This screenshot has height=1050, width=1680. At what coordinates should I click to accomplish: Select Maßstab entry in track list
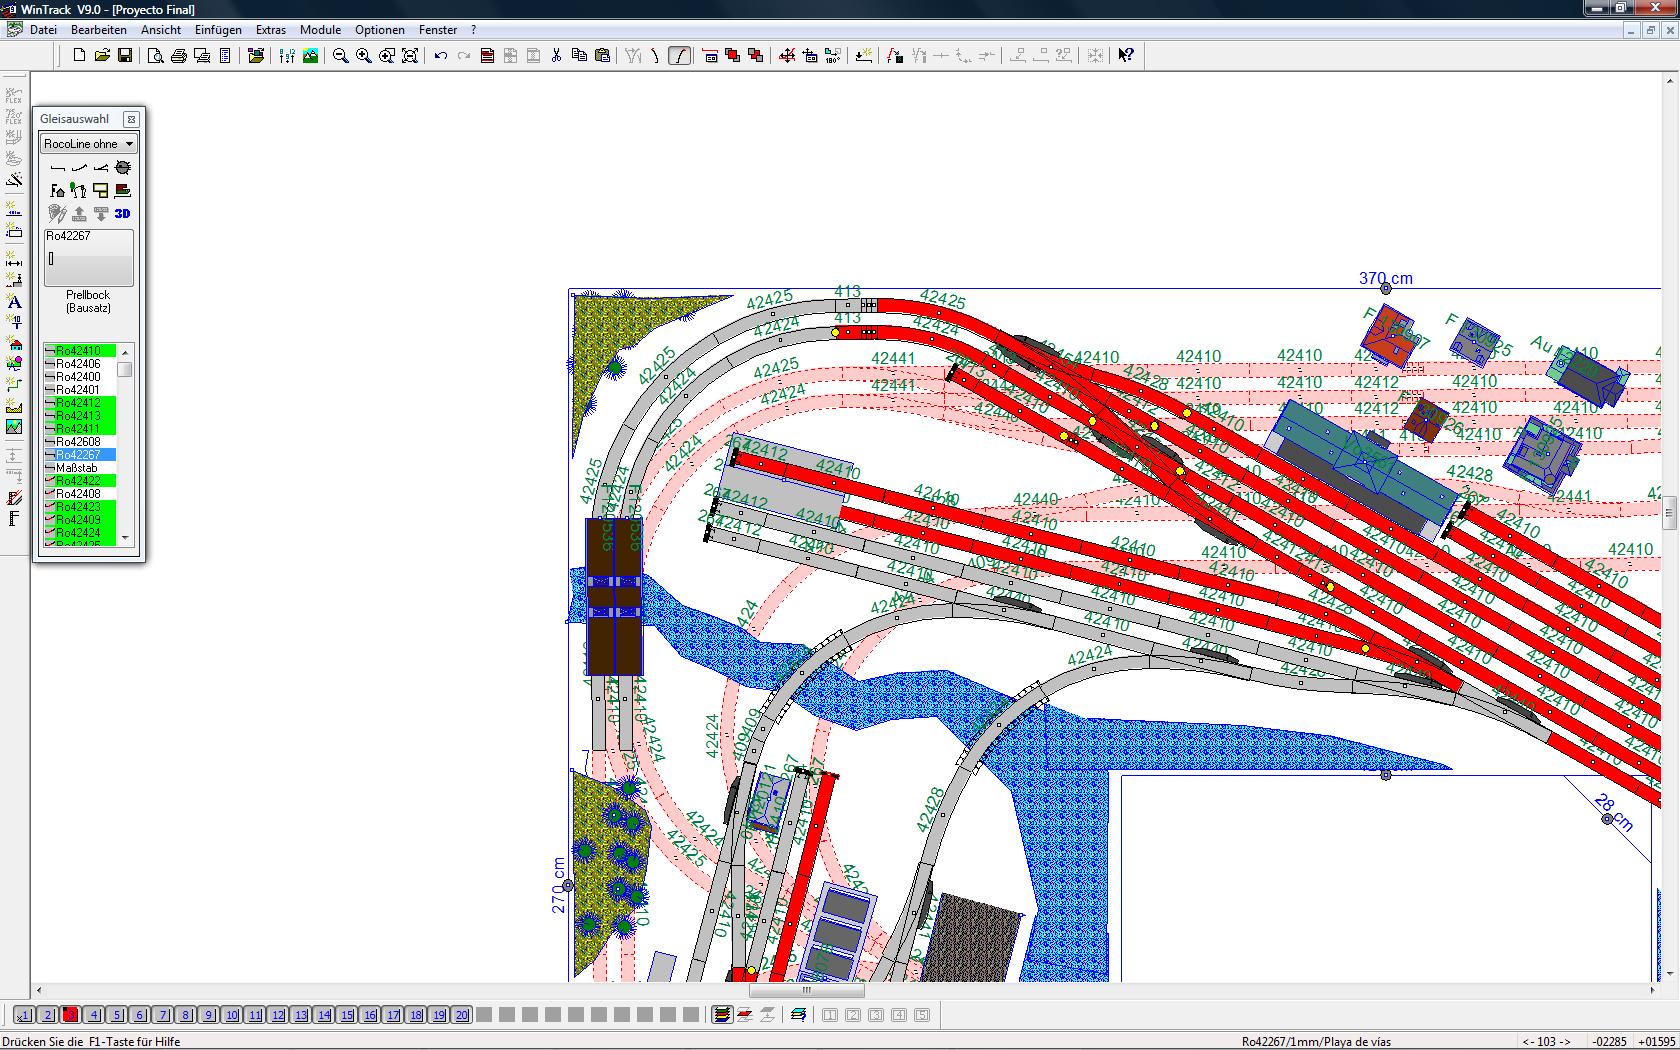[x=79, y=468]
